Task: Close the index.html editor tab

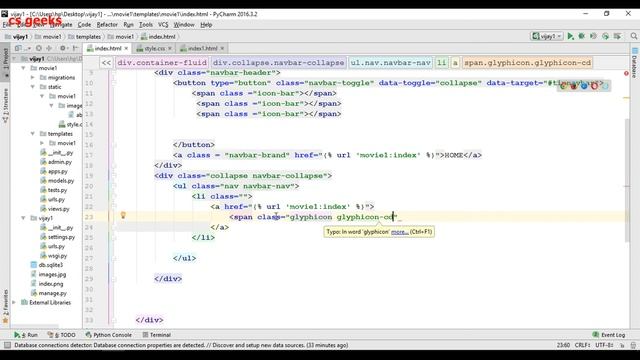Action: coord(126,48)
